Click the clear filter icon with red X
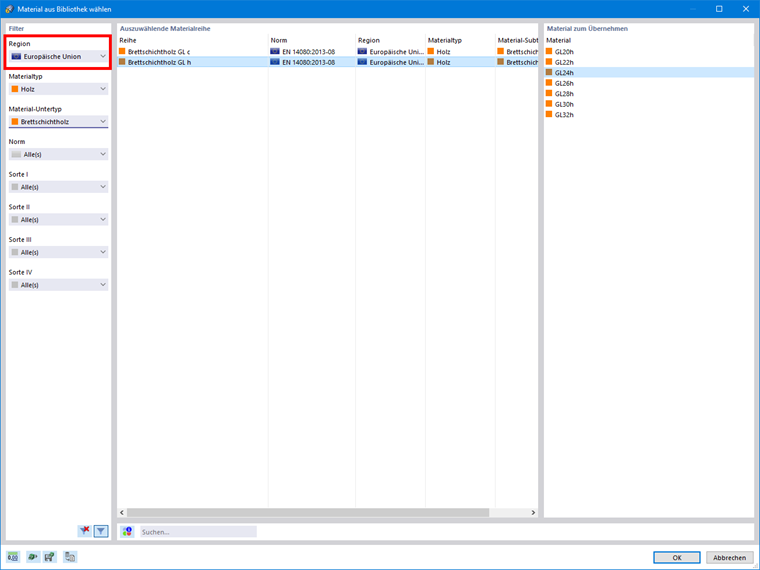Viewport: 760px width, 570px height. click(x=84, y=531)
